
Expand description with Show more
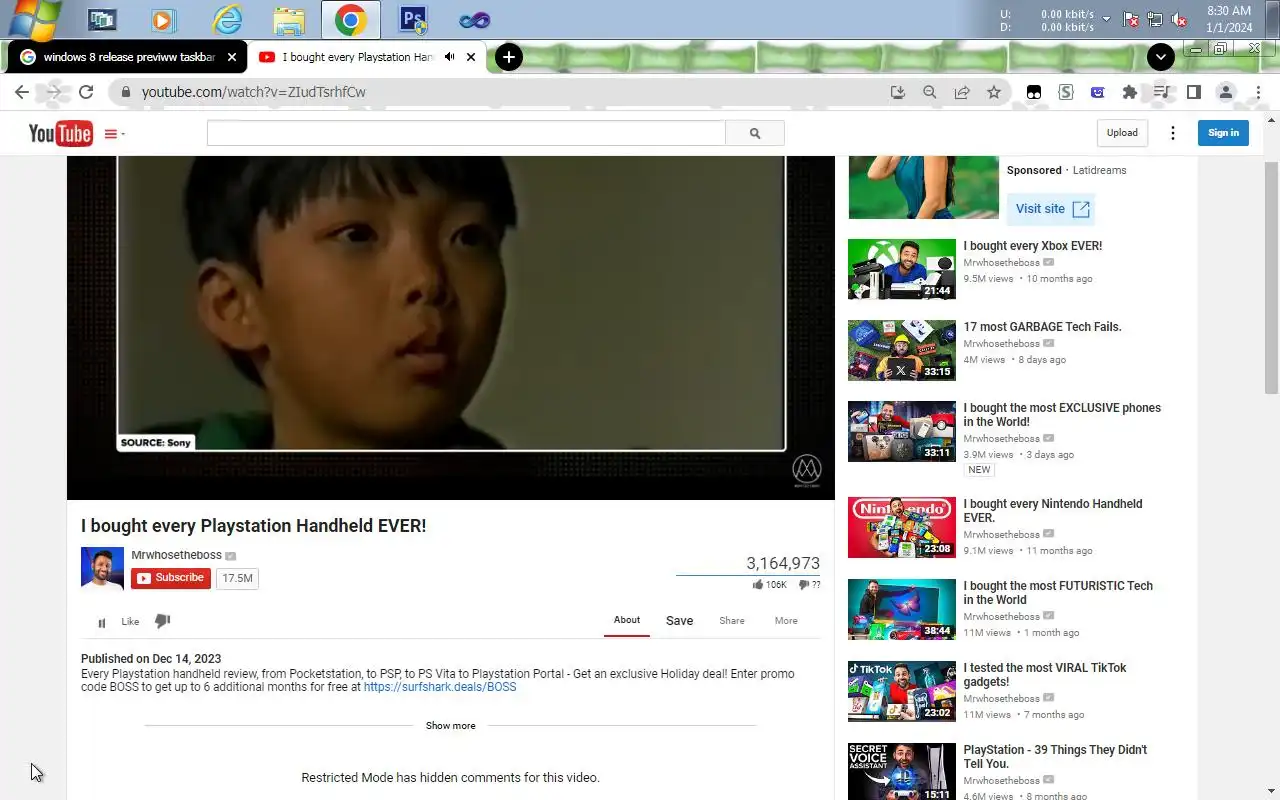tap(451, 726)
